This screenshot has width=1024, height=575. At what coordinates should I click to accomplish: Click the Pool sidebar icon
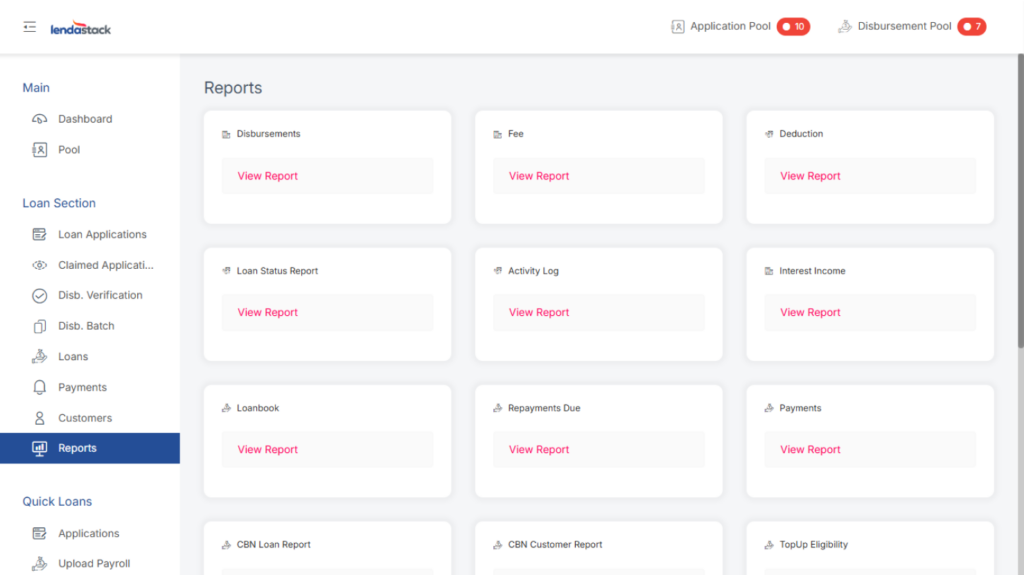(40, 150)
